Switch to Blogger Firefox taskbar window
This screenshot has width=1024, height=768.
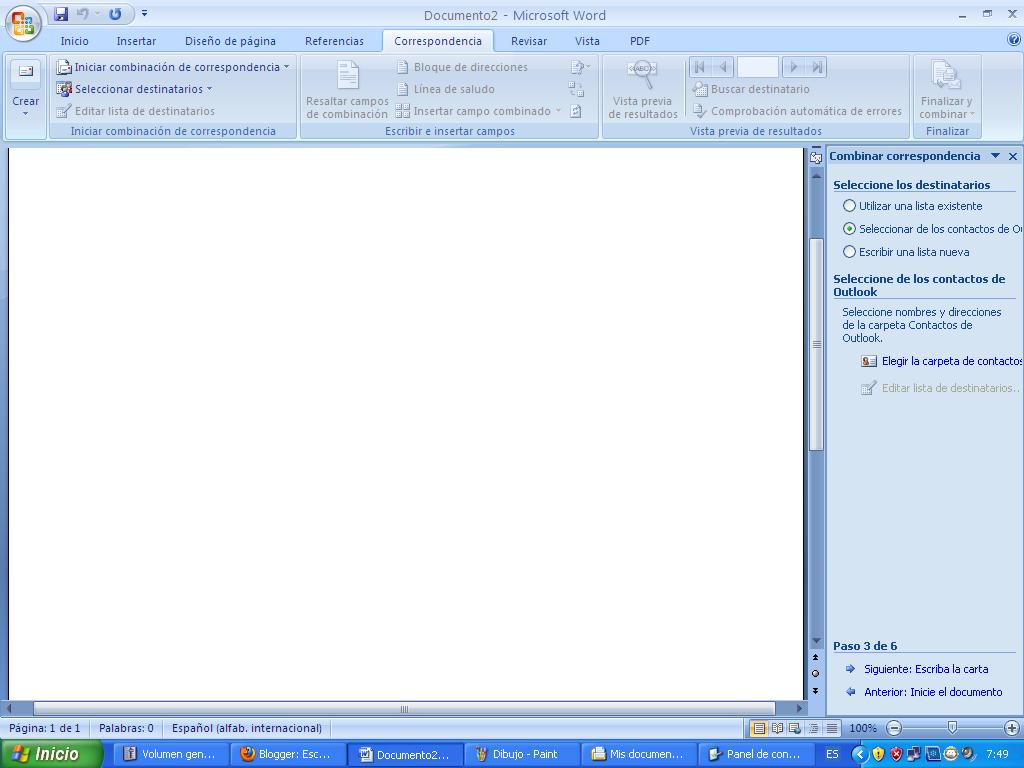pos(287,754)
